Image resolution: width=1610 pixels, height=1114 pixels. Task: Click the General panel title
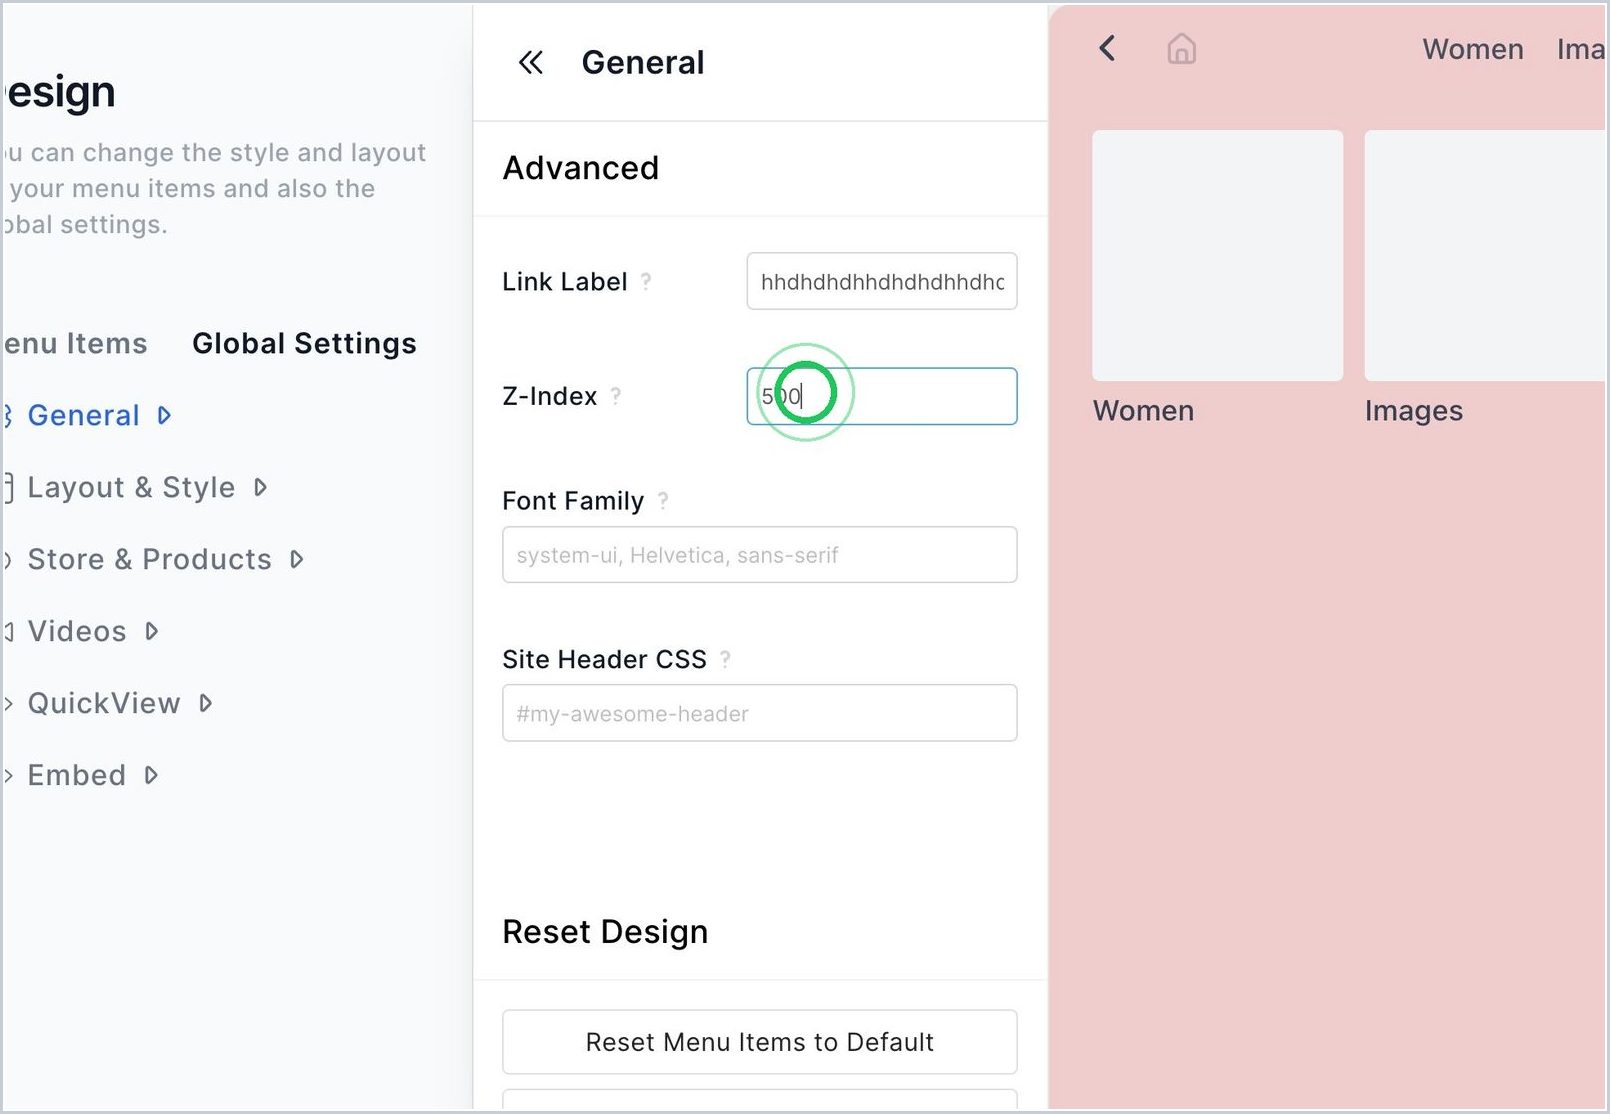tap(643, 63)
